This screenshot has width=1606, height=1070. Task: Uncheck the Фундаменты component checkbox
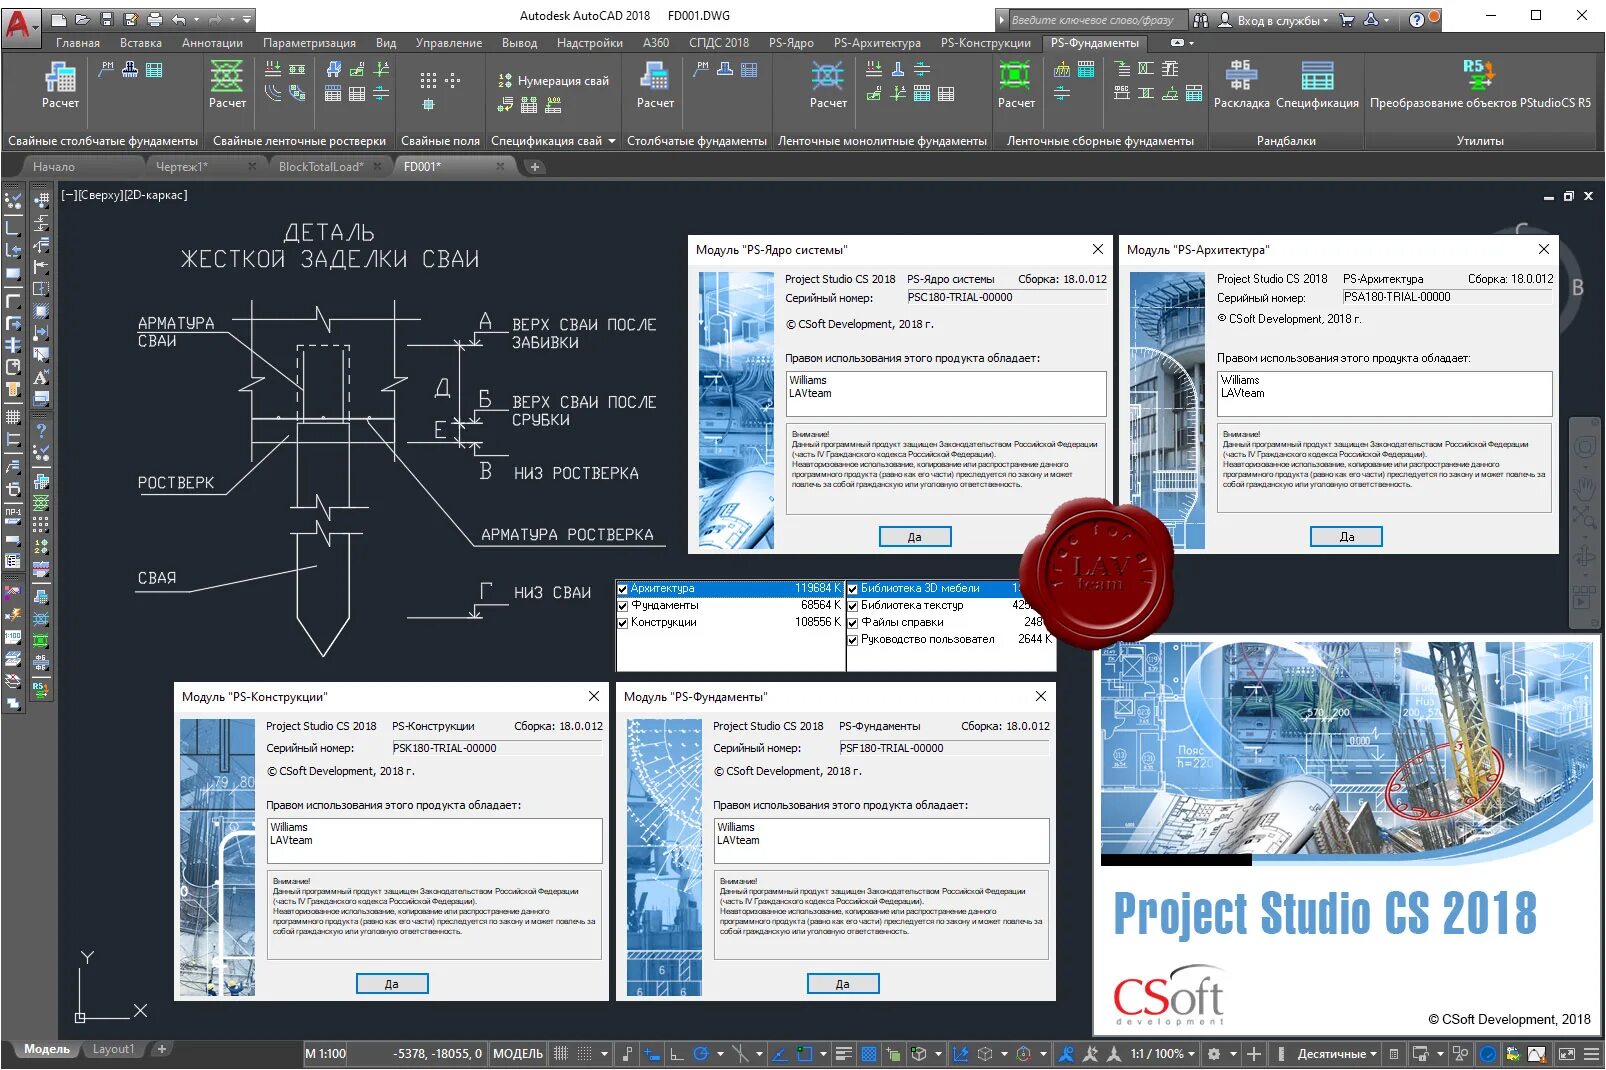tap(623, 606)
